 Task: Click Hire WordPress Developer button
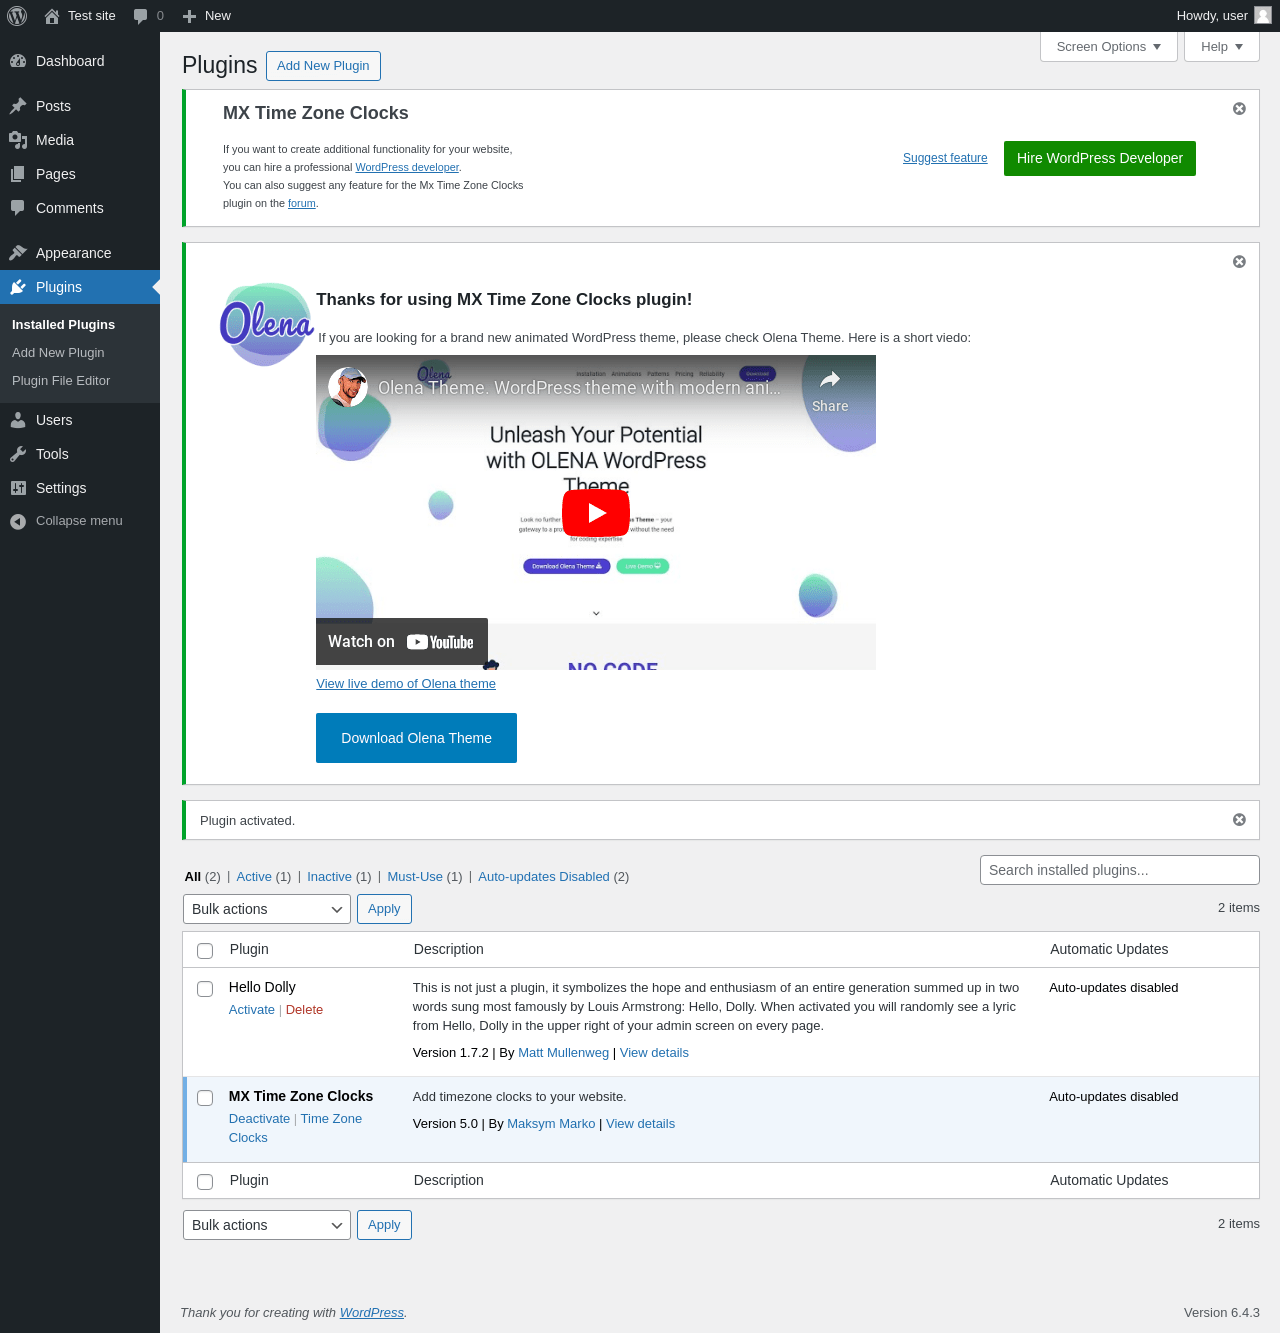click(1100, 158)
